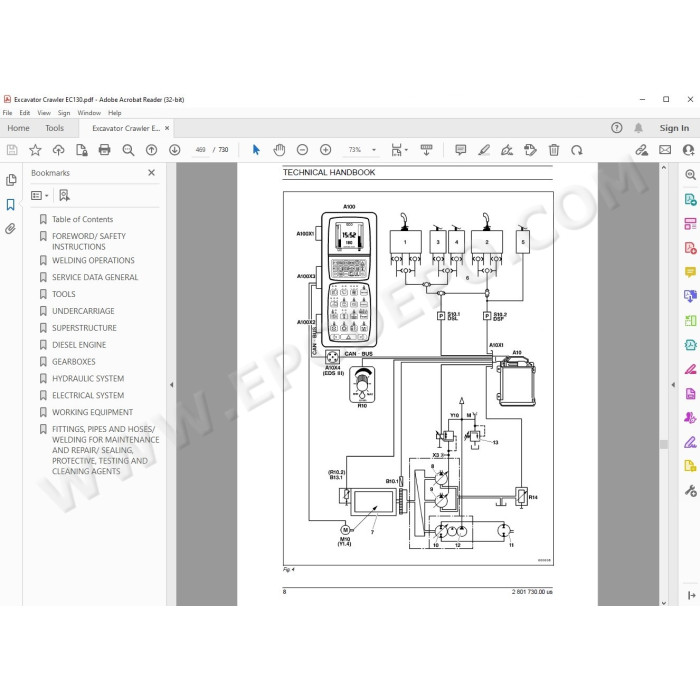Upload the file to cloud storage
The width and height of the screenshot is (700, 700).
[x=58, y=150]
